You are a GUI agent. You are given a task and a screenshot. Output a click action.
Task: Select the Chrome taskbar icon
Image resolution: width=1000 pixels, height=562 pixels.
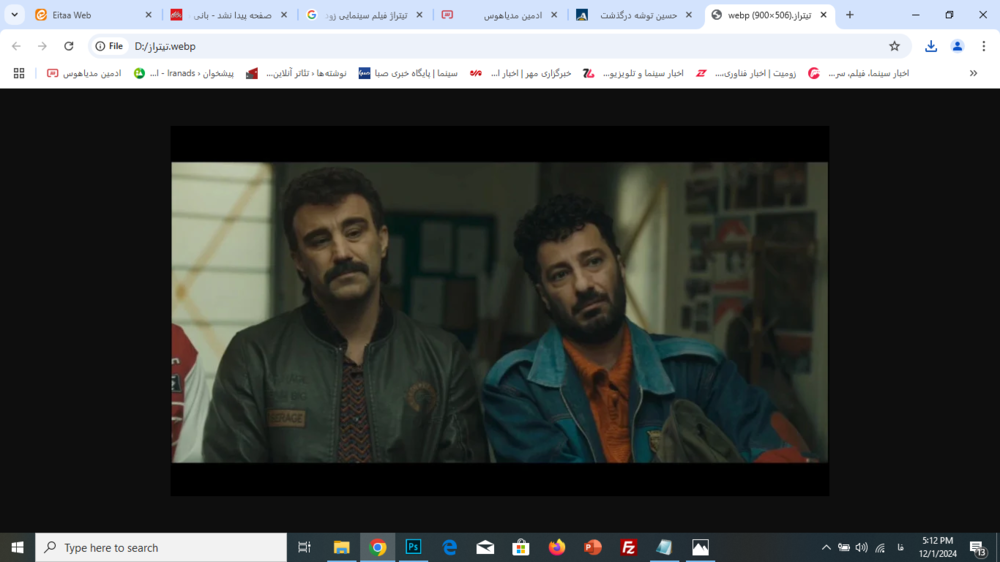click(x=378, y=547)
